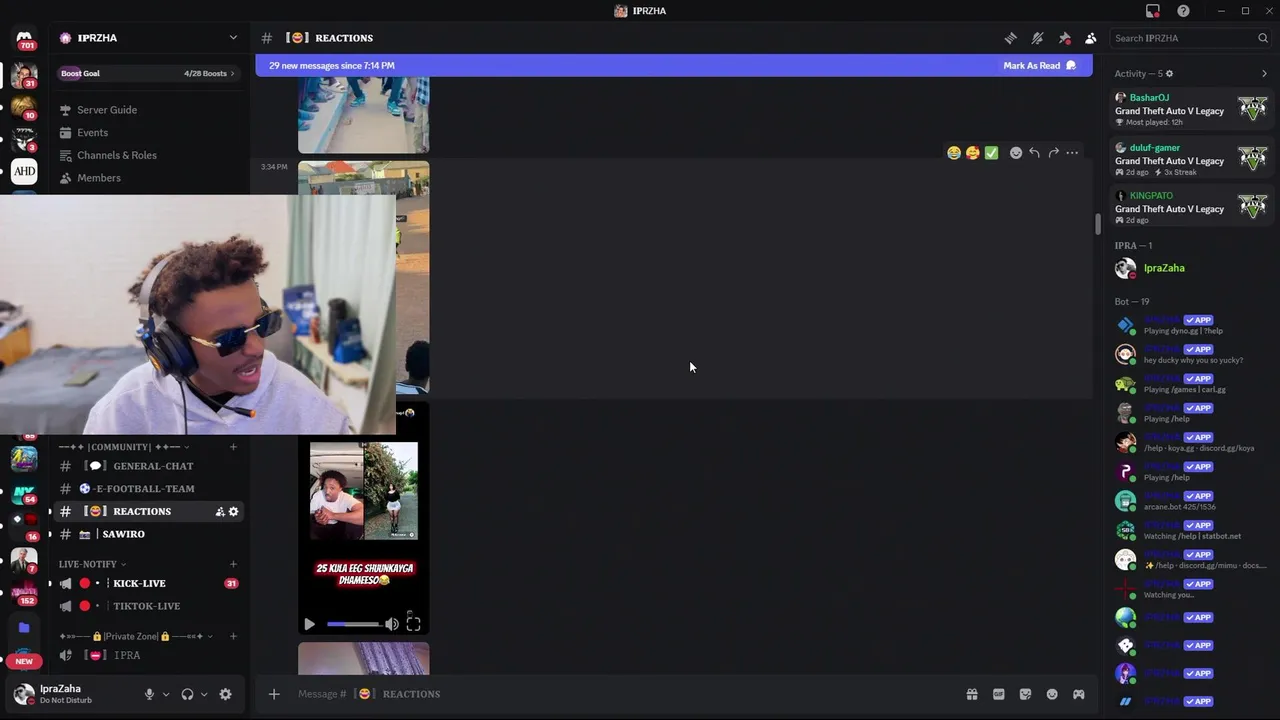Open microphone input options dropdown

(166, 694)
